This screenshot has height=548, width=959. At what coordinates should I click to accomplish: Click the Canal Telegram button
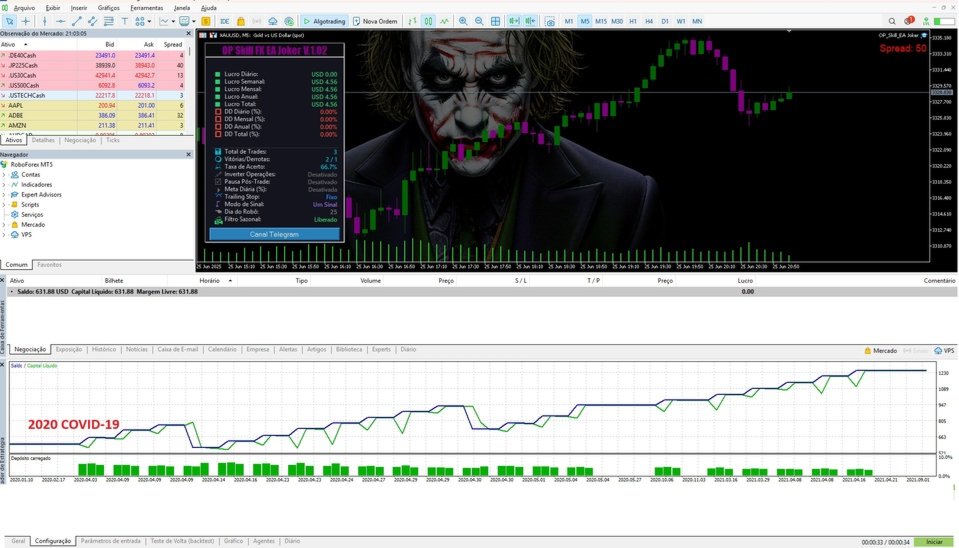[x=274, y=234]
